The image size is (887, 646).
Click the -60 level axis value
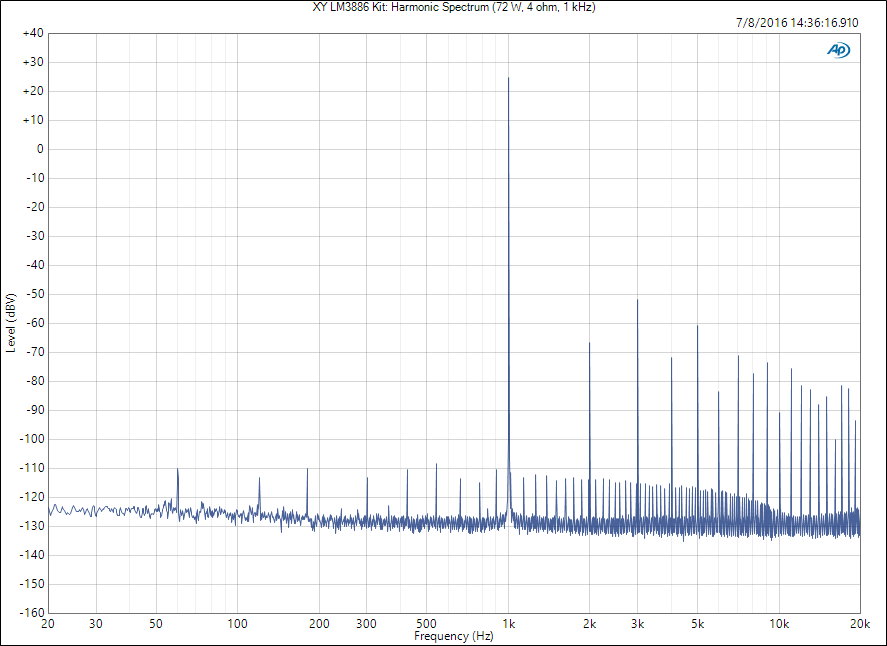[35, 323]
